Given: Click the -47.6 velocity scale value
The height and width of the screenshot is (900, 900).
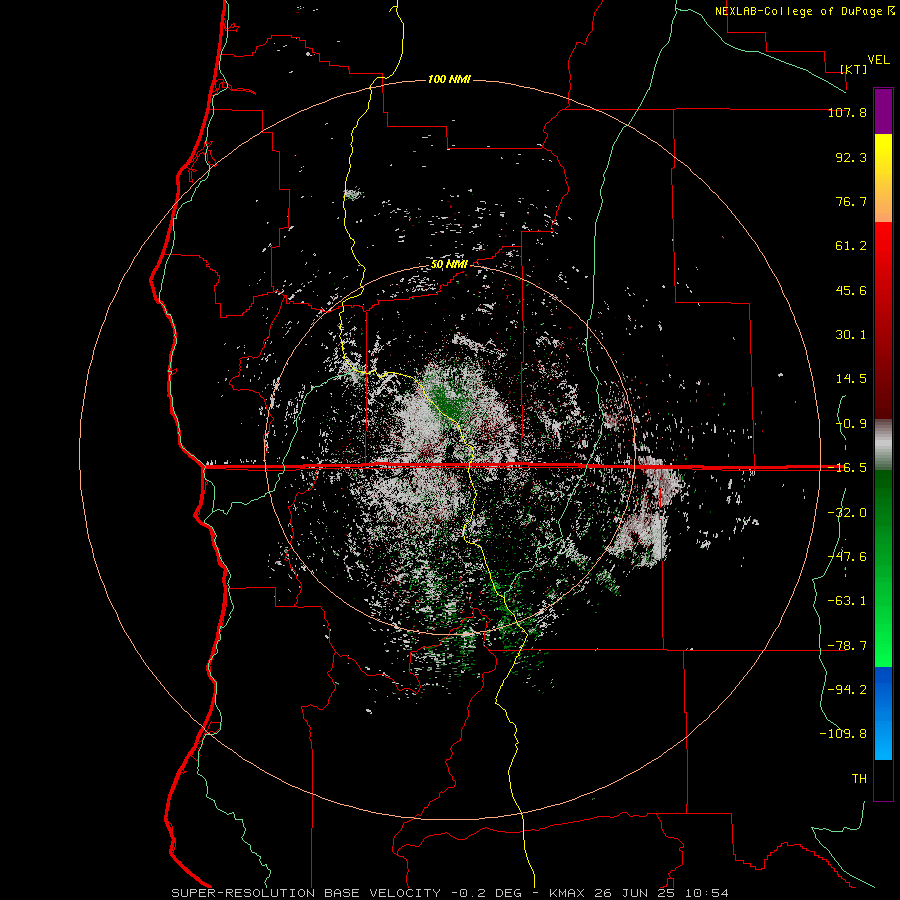Looking at the screenshot, I should click(x=847, y=557).
